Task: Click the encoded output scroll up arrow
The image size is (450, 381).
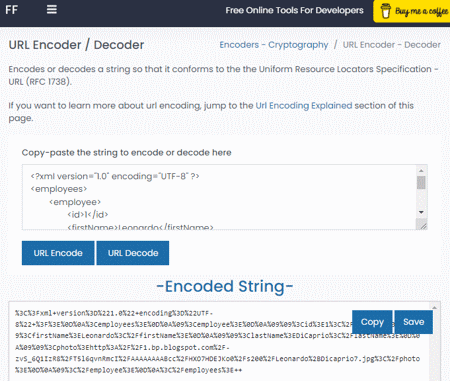Action: click(x=434, y=307)
